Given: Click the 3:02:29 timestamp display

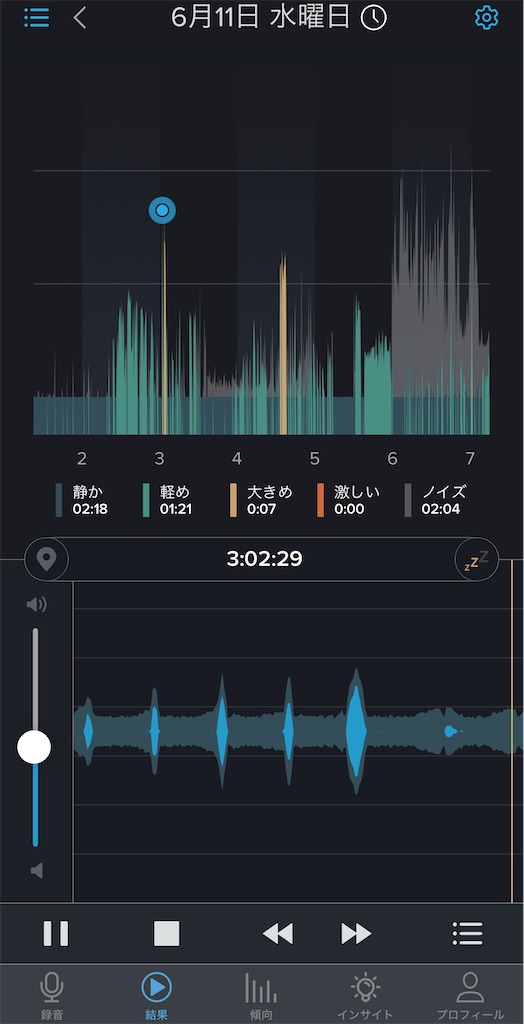Looking at the screenshot, I should (264, 559).
